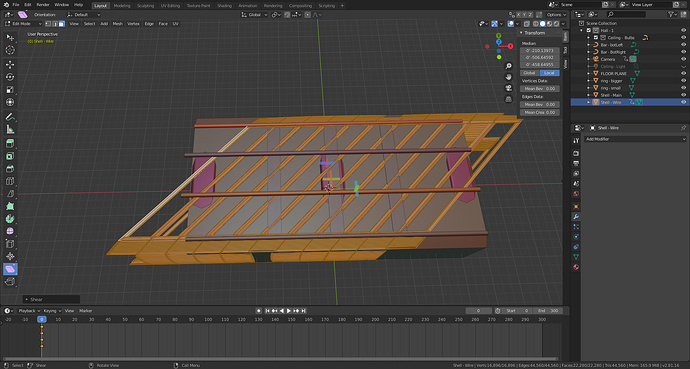
Task: Click the Mean Crease value slider
Action: click(540, 113)
